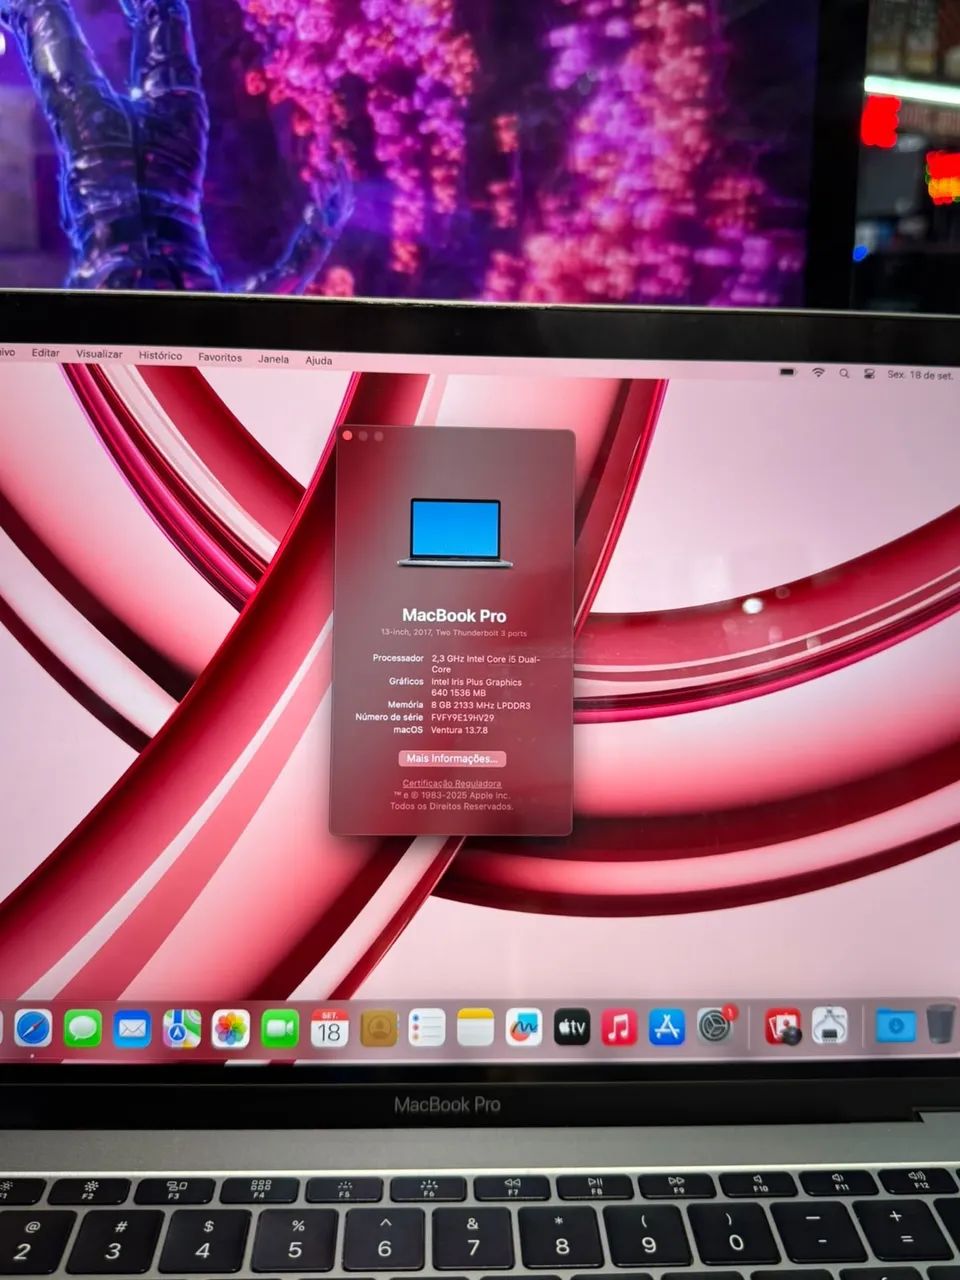960x1280 pixels.
Task: Click battery status icon in menu bar
Action: tap(788, 372)
